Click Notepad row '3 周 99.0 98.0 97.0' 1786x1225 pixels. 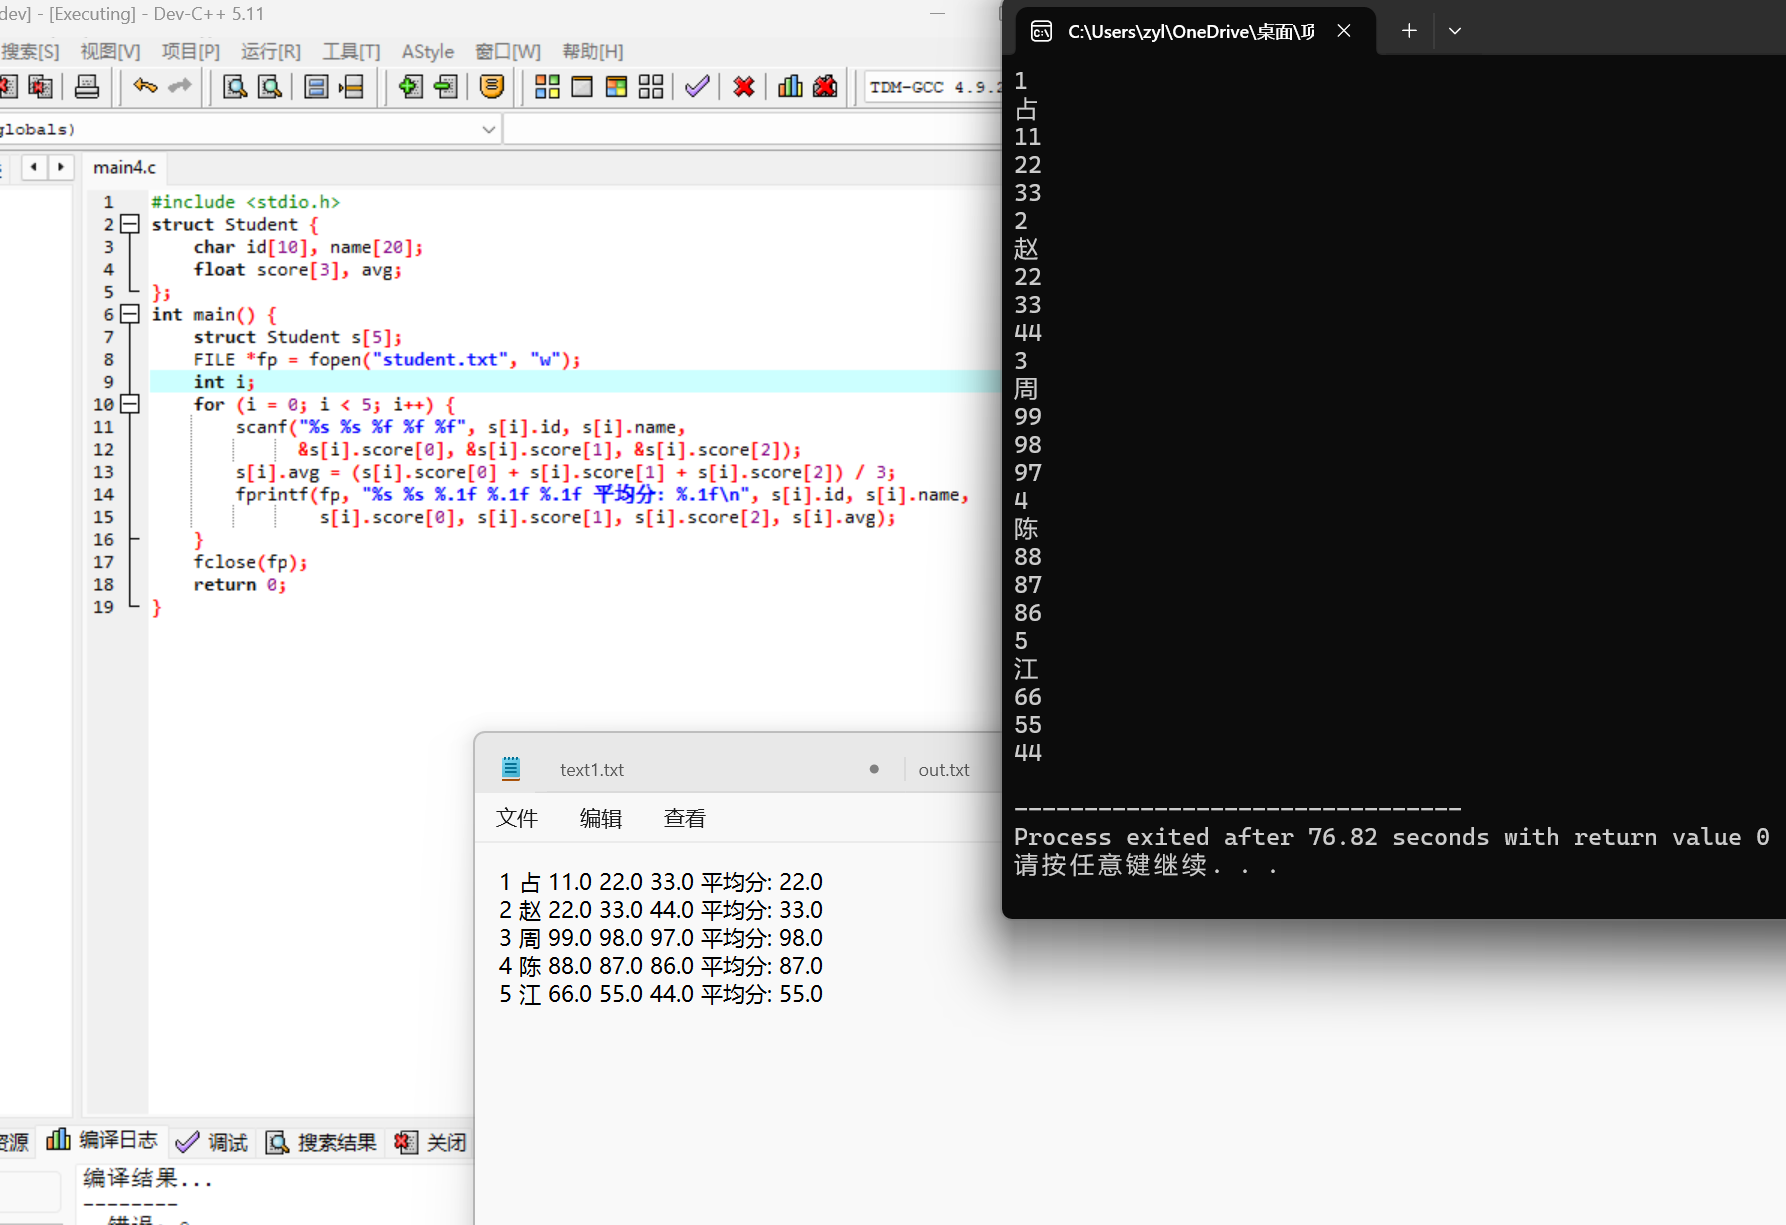(x=660, y=938)
